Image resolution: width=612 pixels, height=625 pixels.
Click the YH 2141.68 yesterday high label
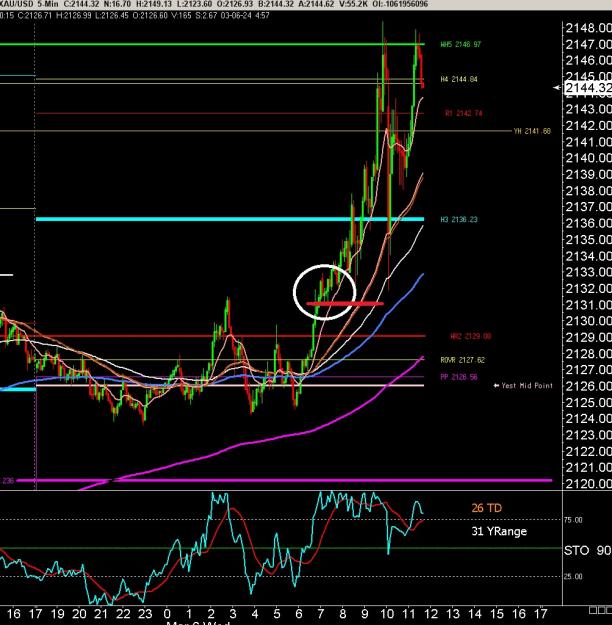point(532,131)
